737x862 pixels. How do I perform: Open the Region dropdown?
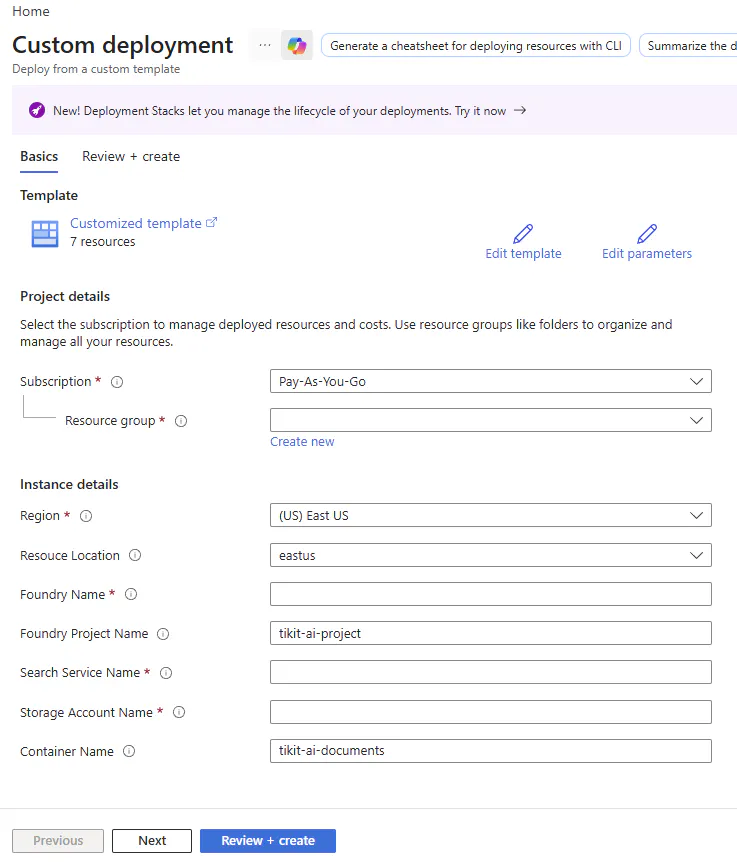click(491, 516)
